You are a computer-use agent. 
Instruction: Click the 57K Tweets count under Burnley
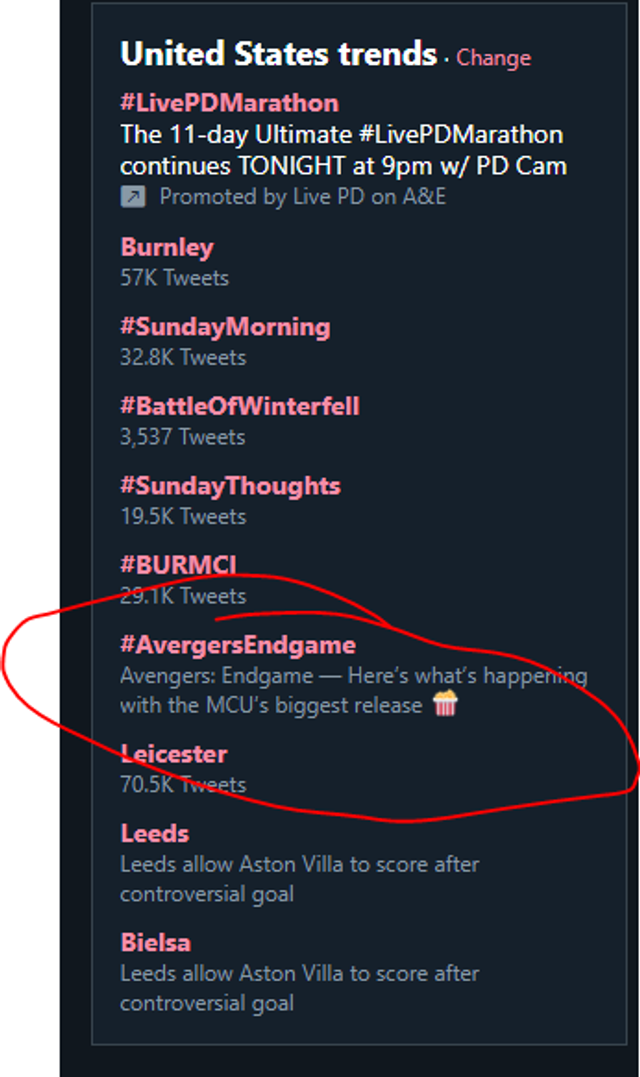click(174, 278)
